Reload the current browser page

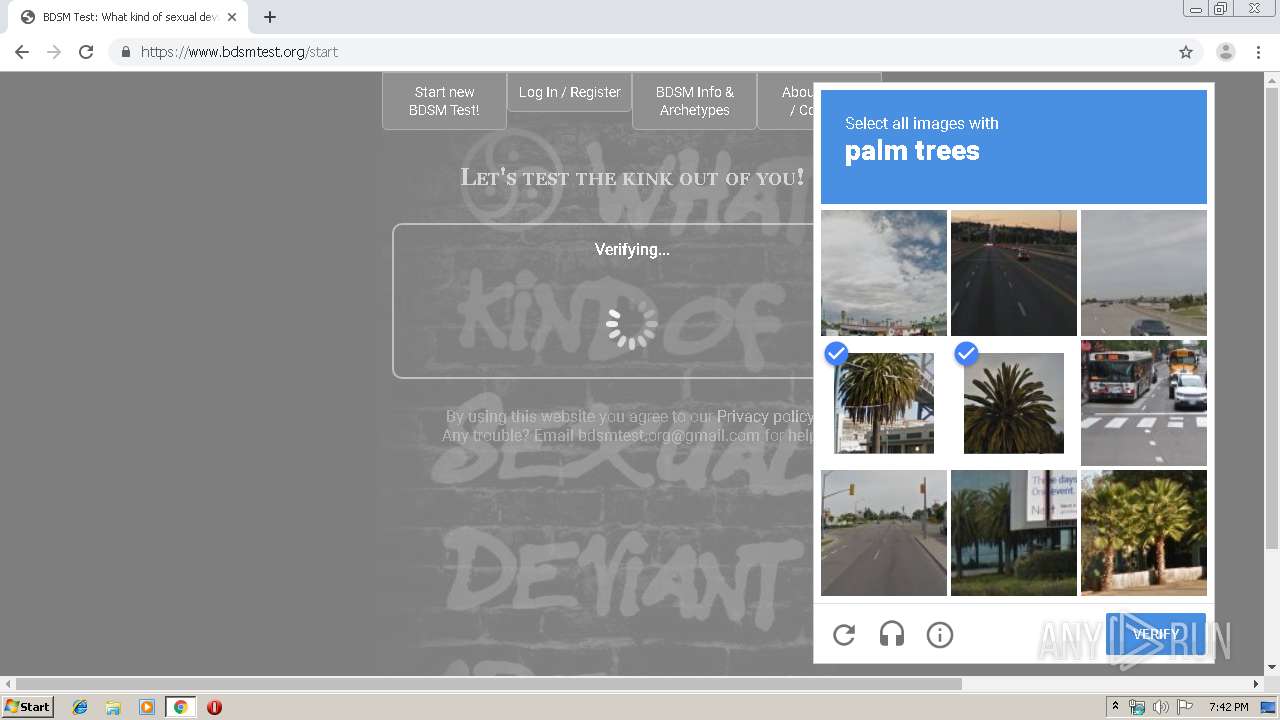tap(86, 52)
